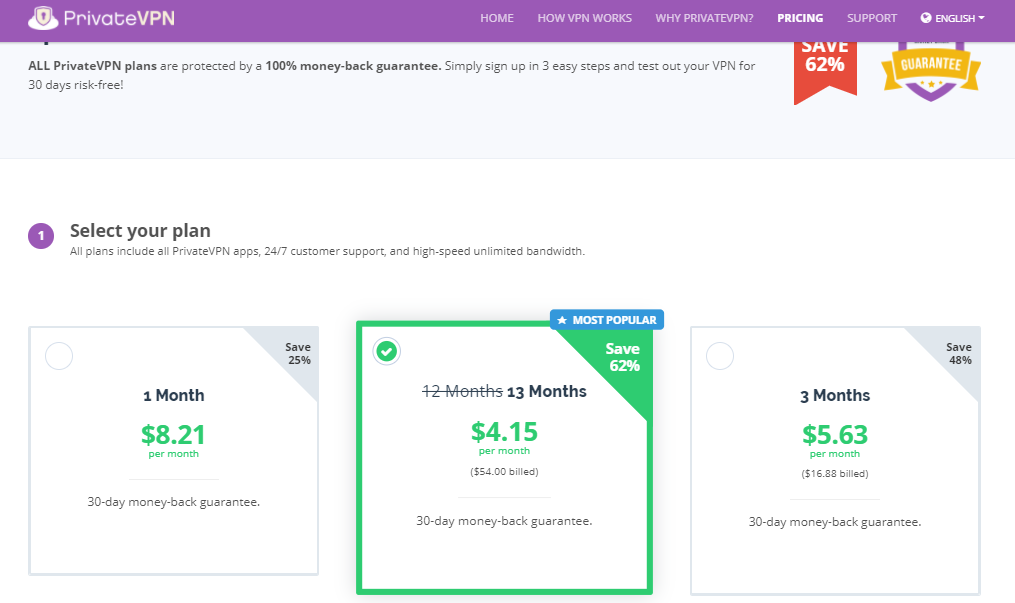Screen dimensions: 1015x603
Task: Open the English language dropdown
Action: click(x=953, y=18)
